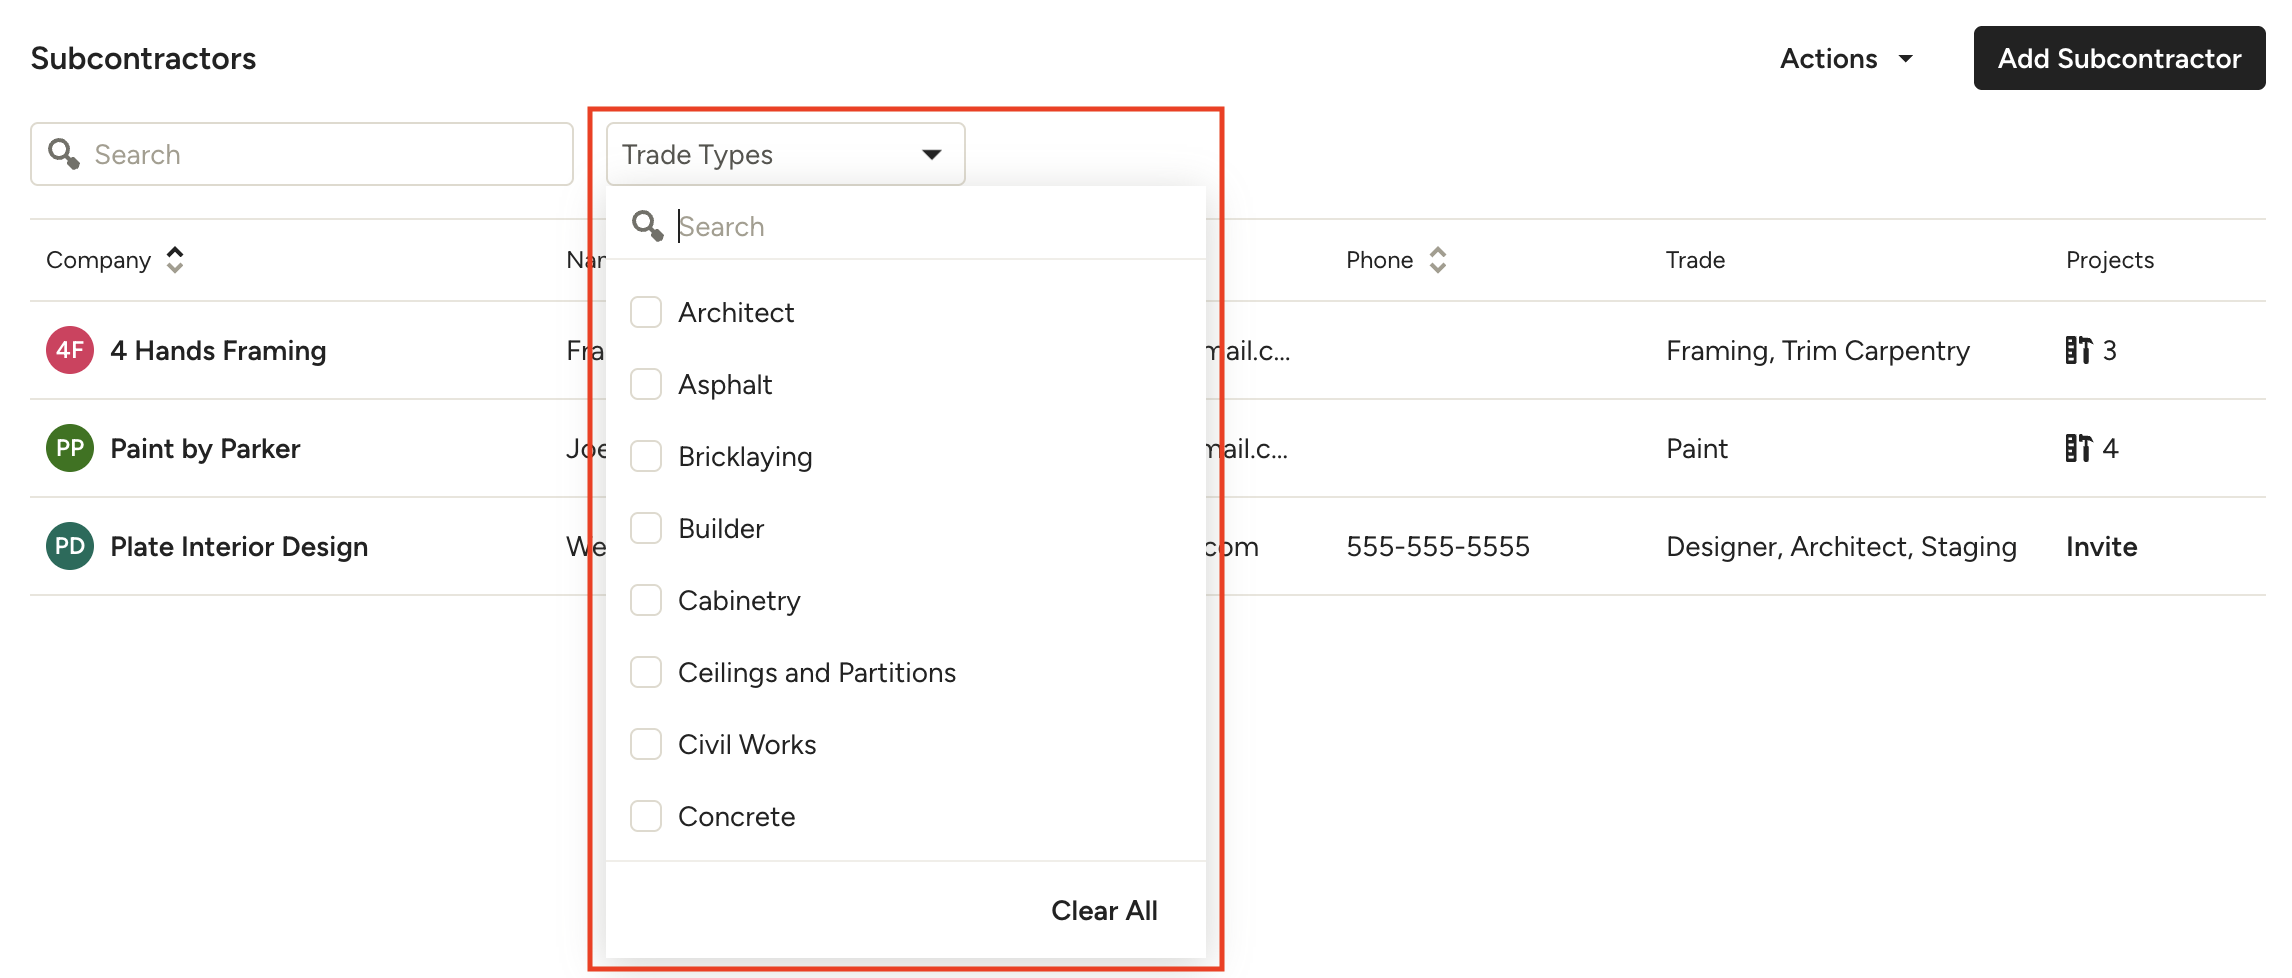Focus the main subcontractor Search field
This screenshot has height=978, width=2292.
pyautogui.click(x=302, y=154)
